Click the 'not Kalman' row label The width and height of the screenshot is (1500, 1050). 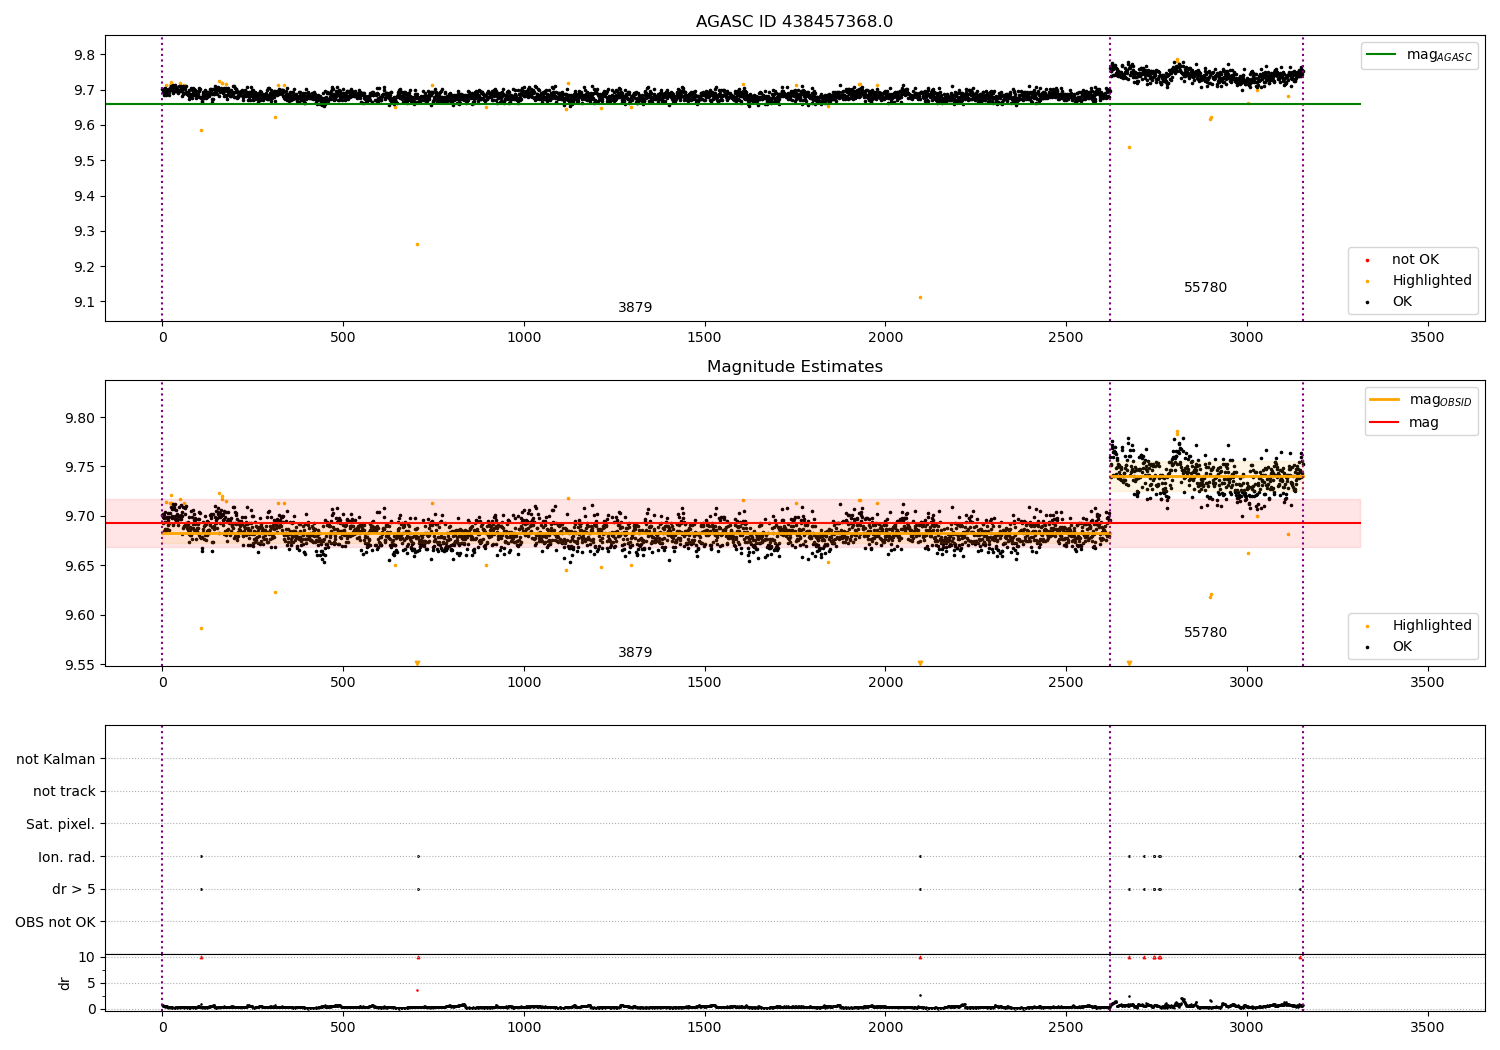[56, 760]
